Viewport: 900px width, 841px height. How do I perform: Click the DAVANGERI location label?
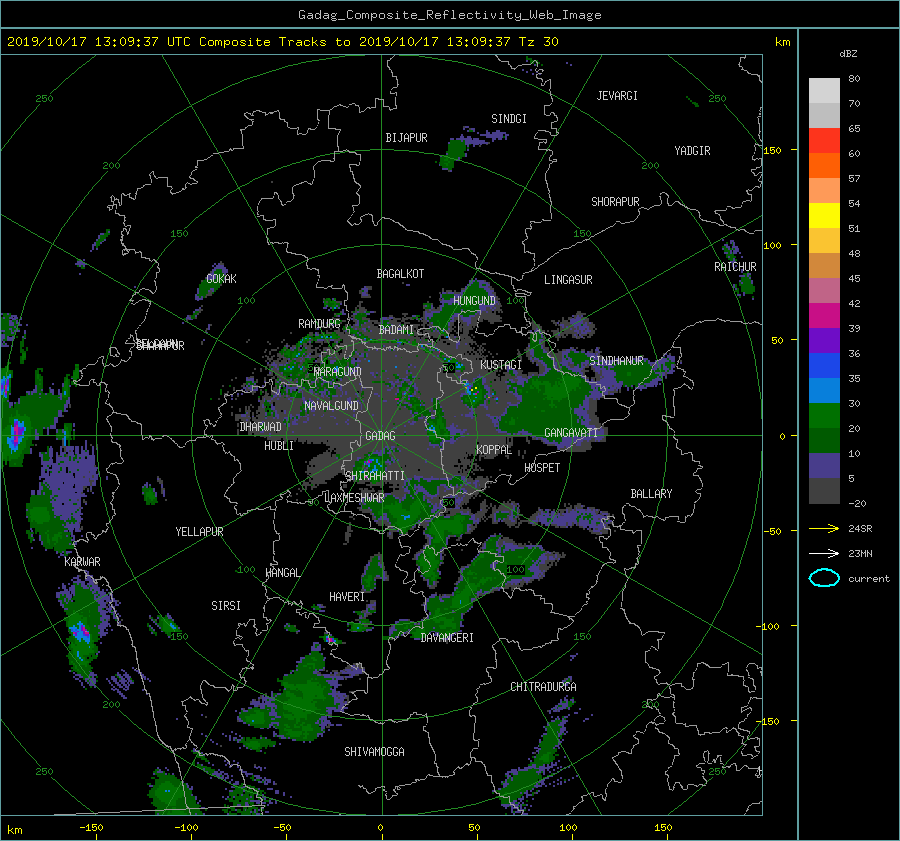click(x=447, y=638)
